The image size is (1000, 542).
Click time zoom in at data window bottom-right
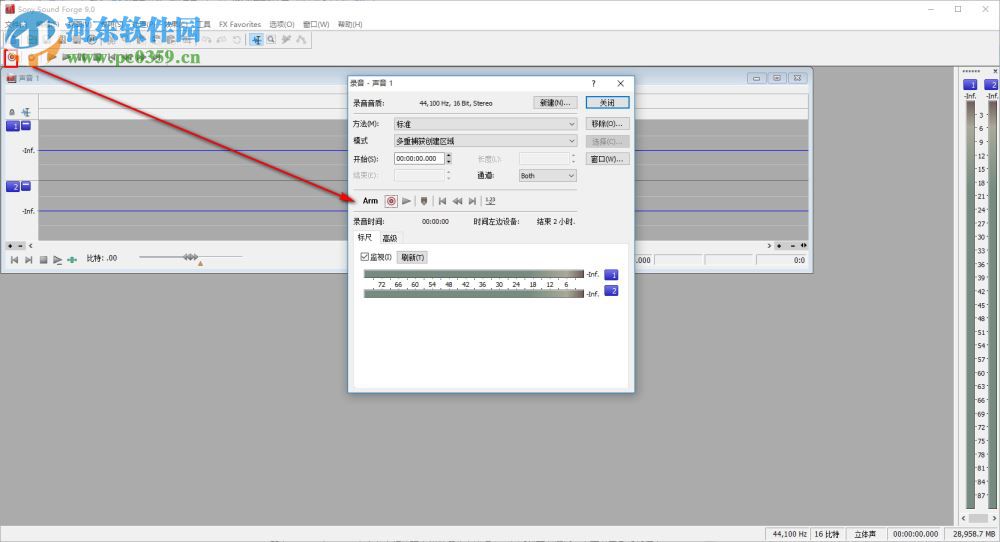pyautogui.click(x=779, y=245)
